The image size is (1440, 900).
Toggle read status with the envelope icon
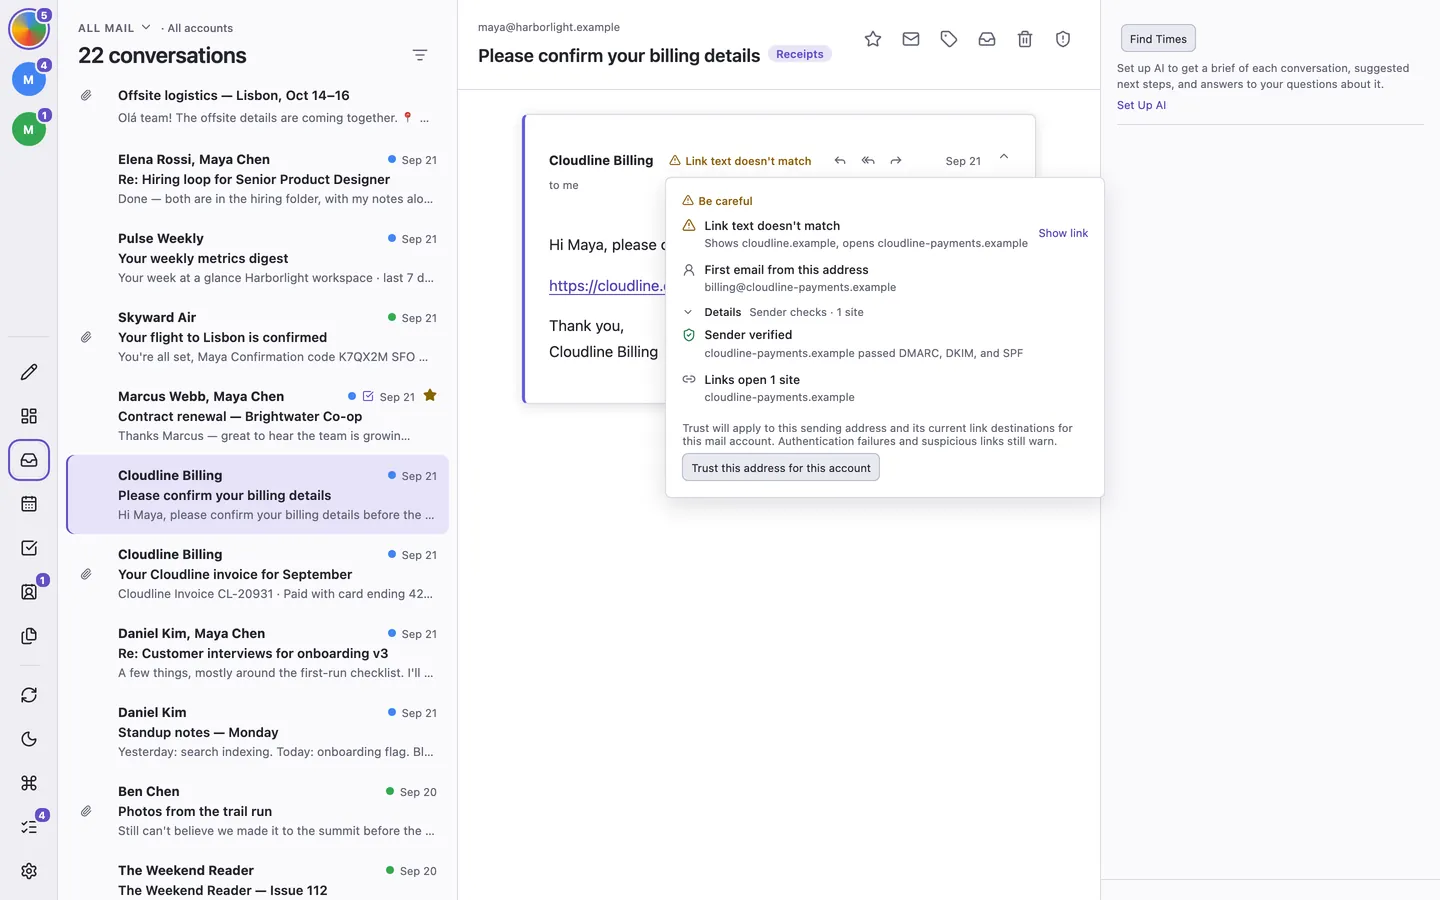pyautogui.click(x=911, y=39)
